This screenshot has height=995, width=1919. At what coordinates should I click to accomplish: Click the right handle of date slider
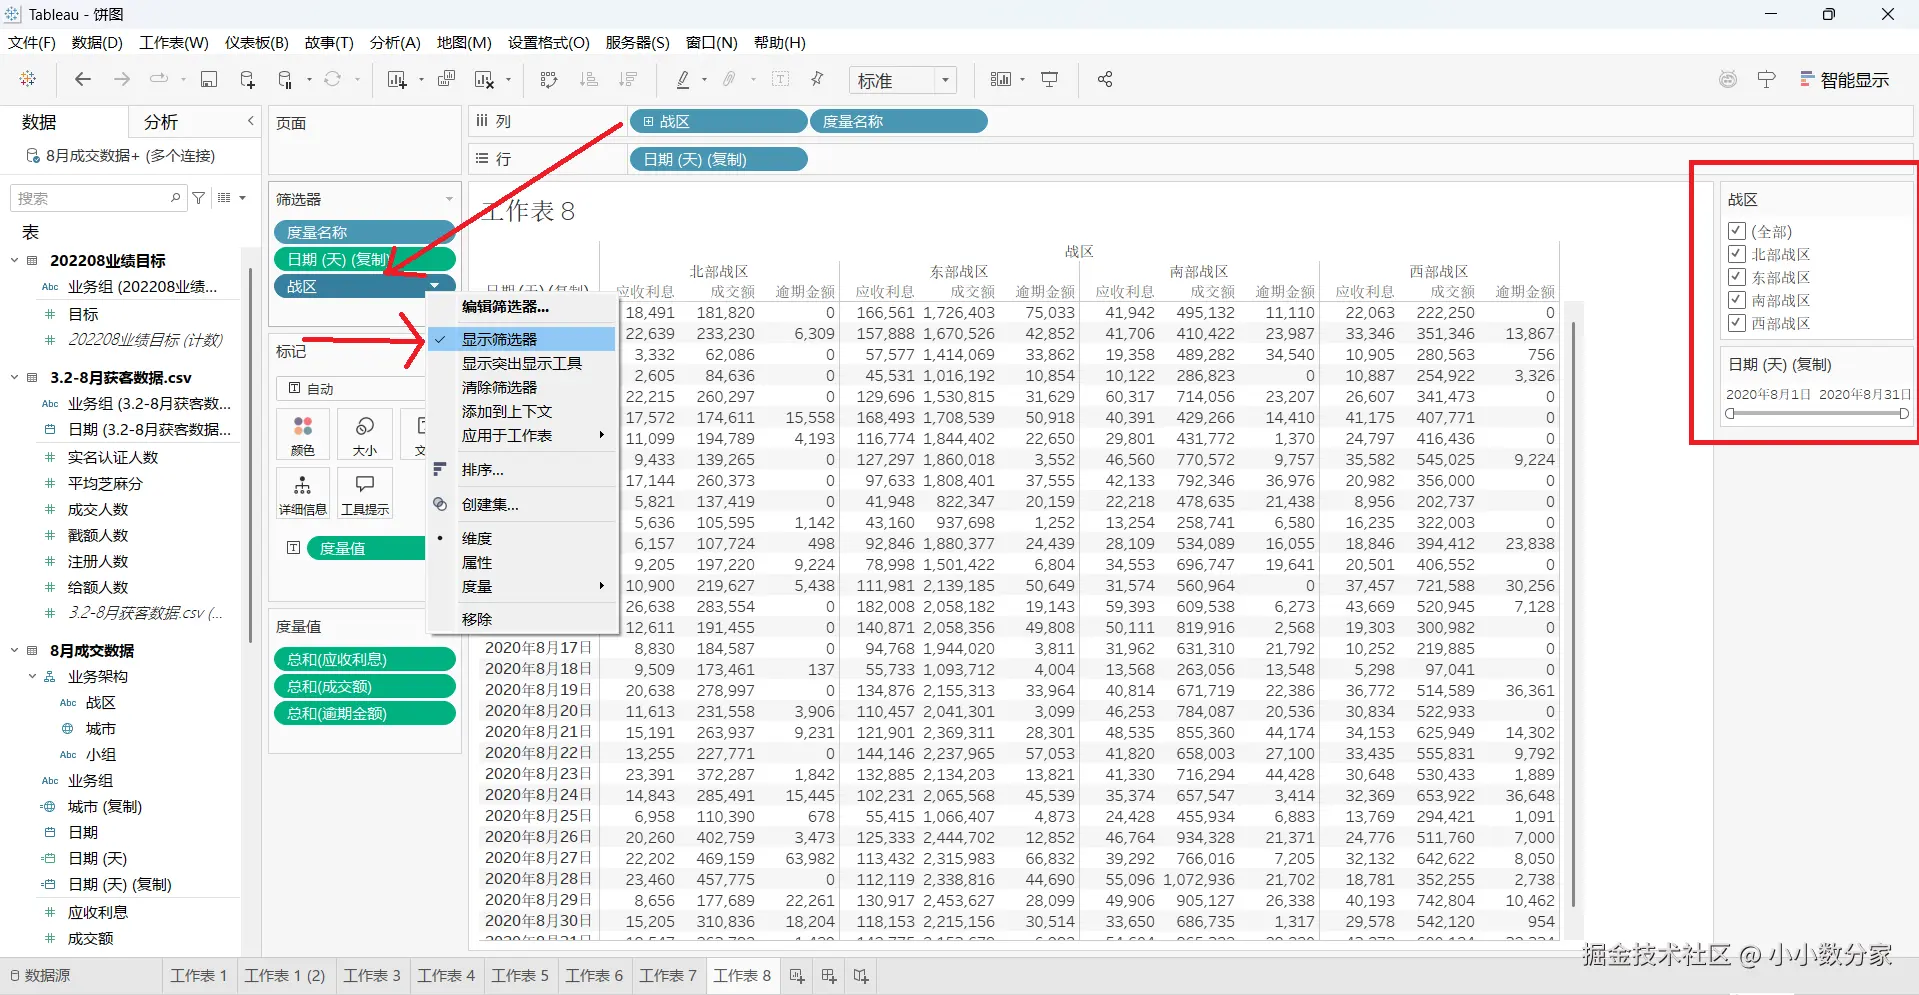(1903, 413)
